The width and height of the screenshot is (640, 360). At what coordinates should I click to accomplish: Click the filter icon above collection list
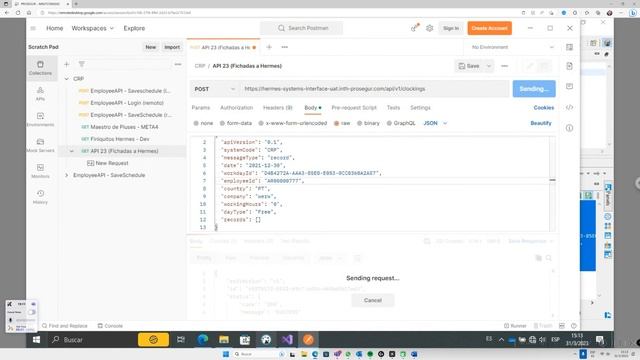[x=82, y=64]
